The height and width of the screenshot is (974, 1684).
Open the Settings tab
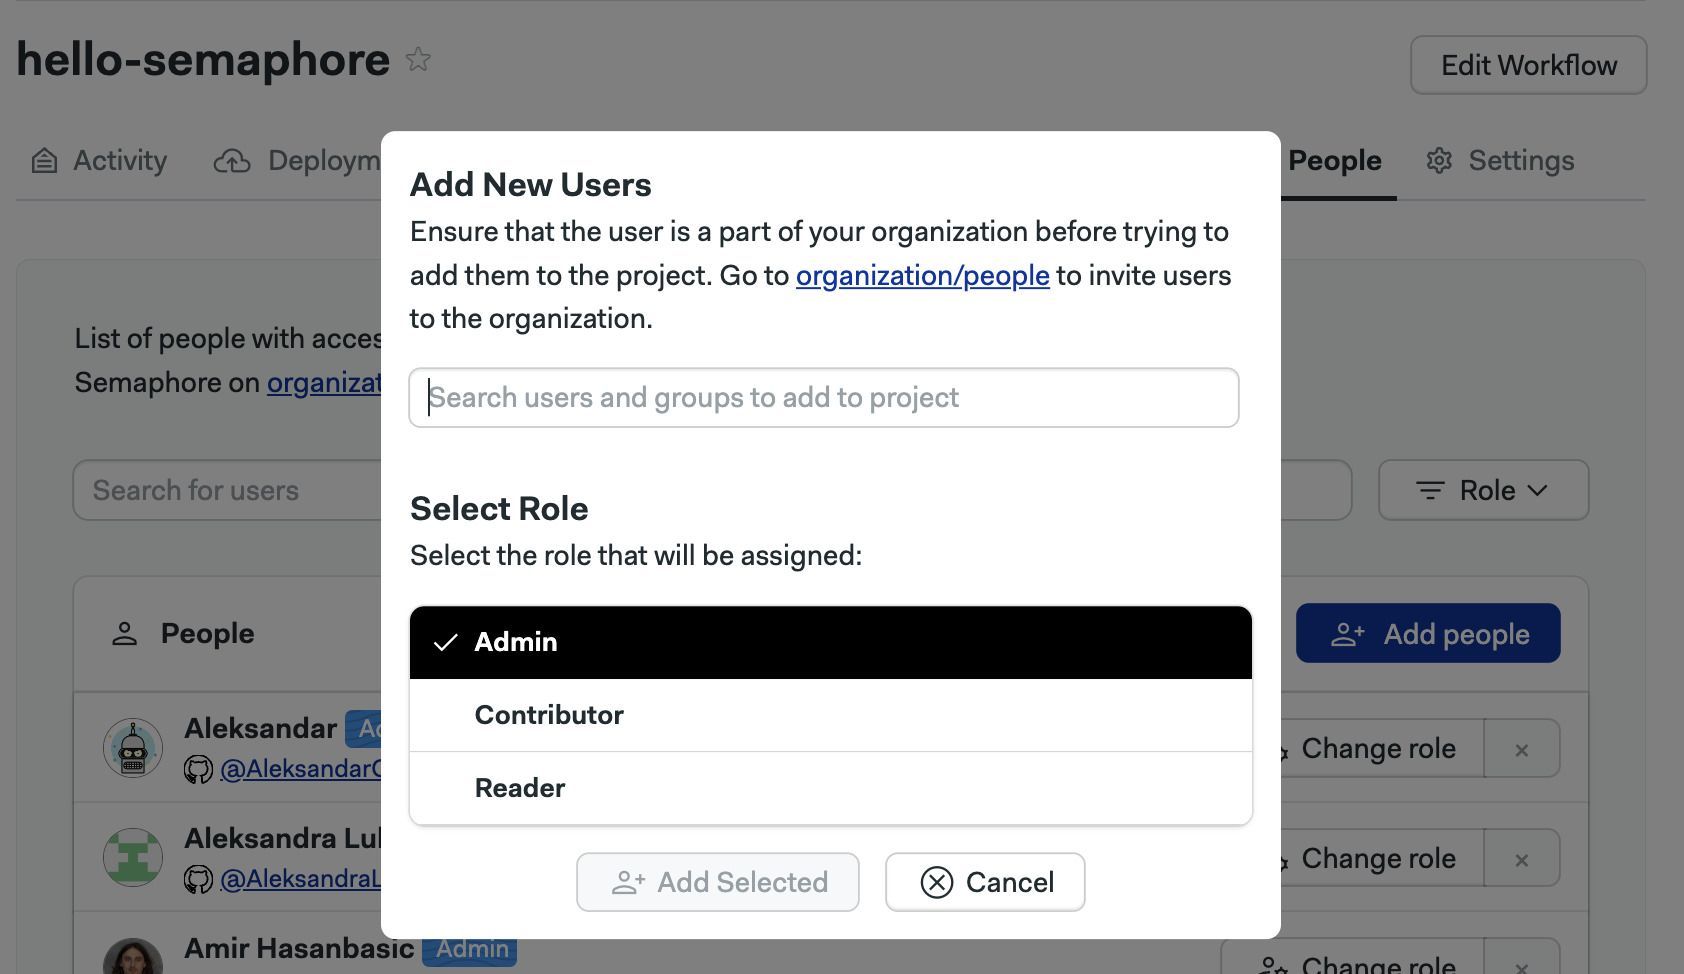pos(1500,160)
